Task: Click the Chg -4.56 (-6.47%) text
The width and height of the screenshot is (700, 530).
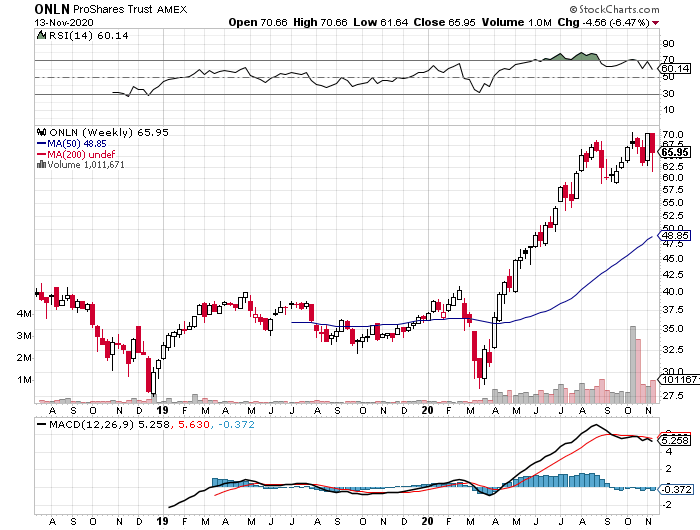Action: [x=603, y=22]
